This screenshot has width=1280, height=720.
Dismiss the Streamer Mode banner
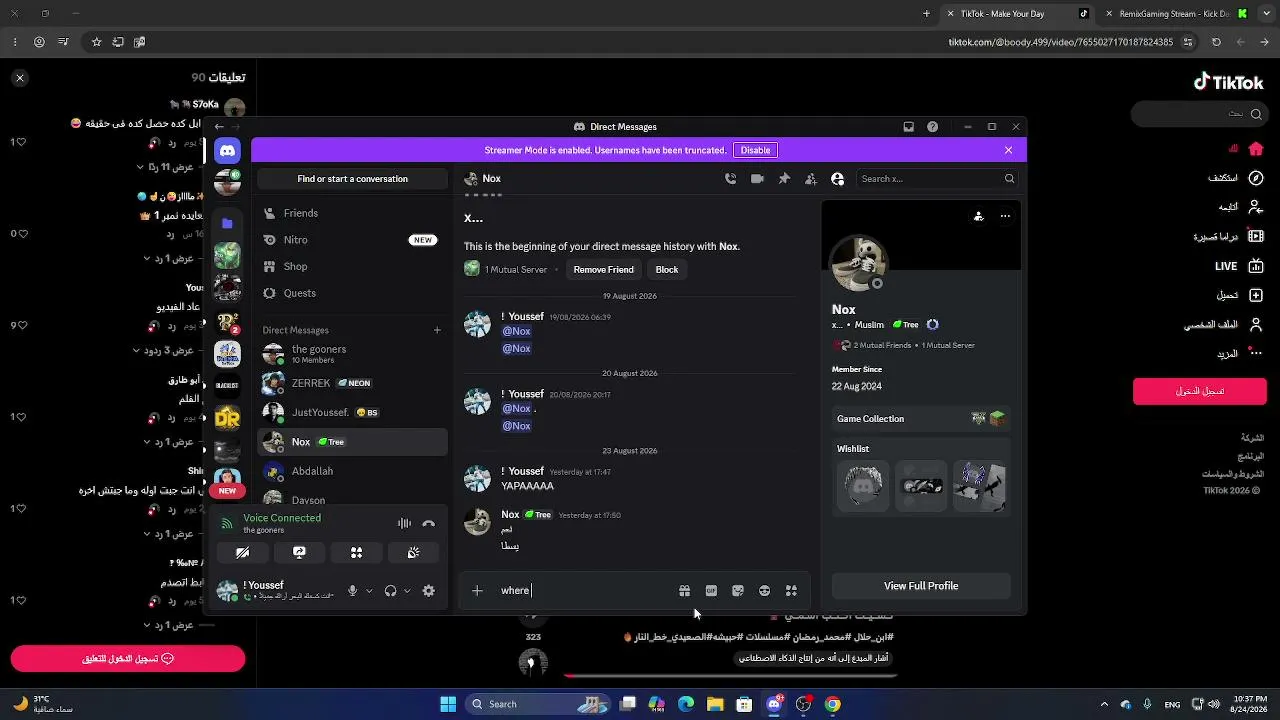click(x=1008, y=150)
